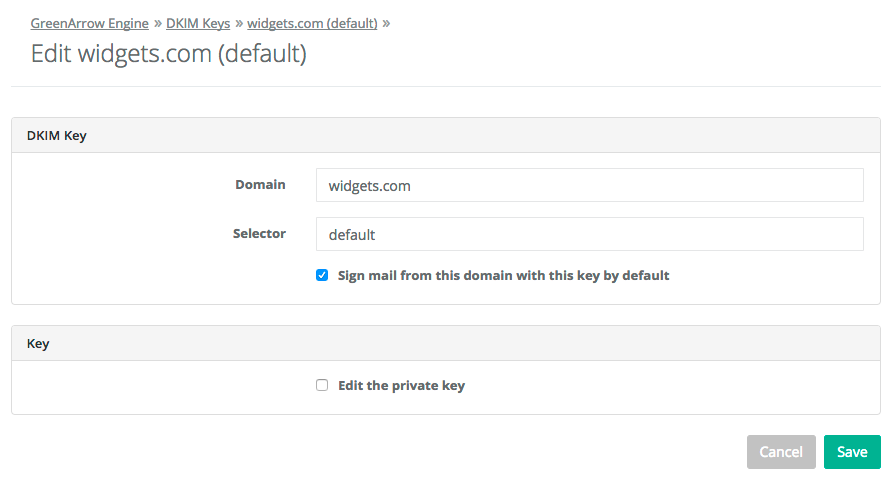Go to the DKIM Keys breadcrumb link
Screen dimensions: 888x480
(198, 22)
